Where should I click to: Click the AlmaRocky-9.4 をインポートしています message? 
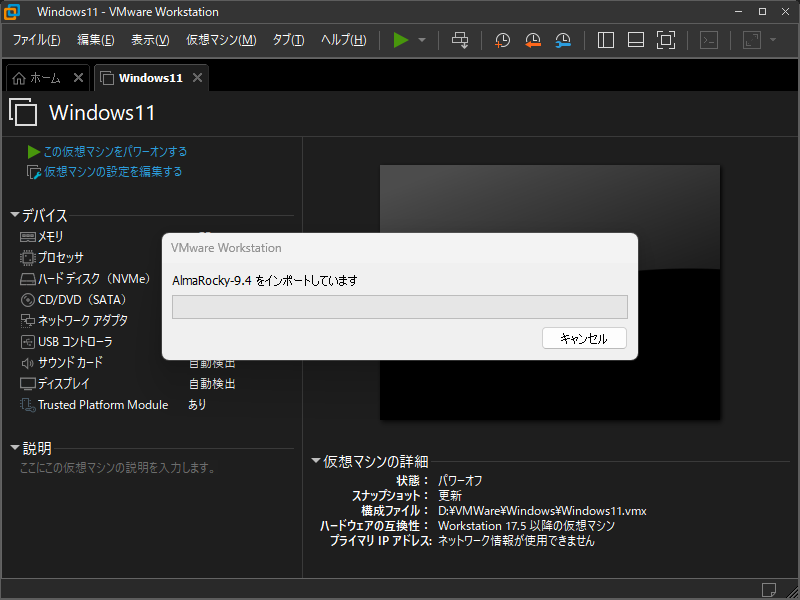pyautogui.click(x=265, y=280)
